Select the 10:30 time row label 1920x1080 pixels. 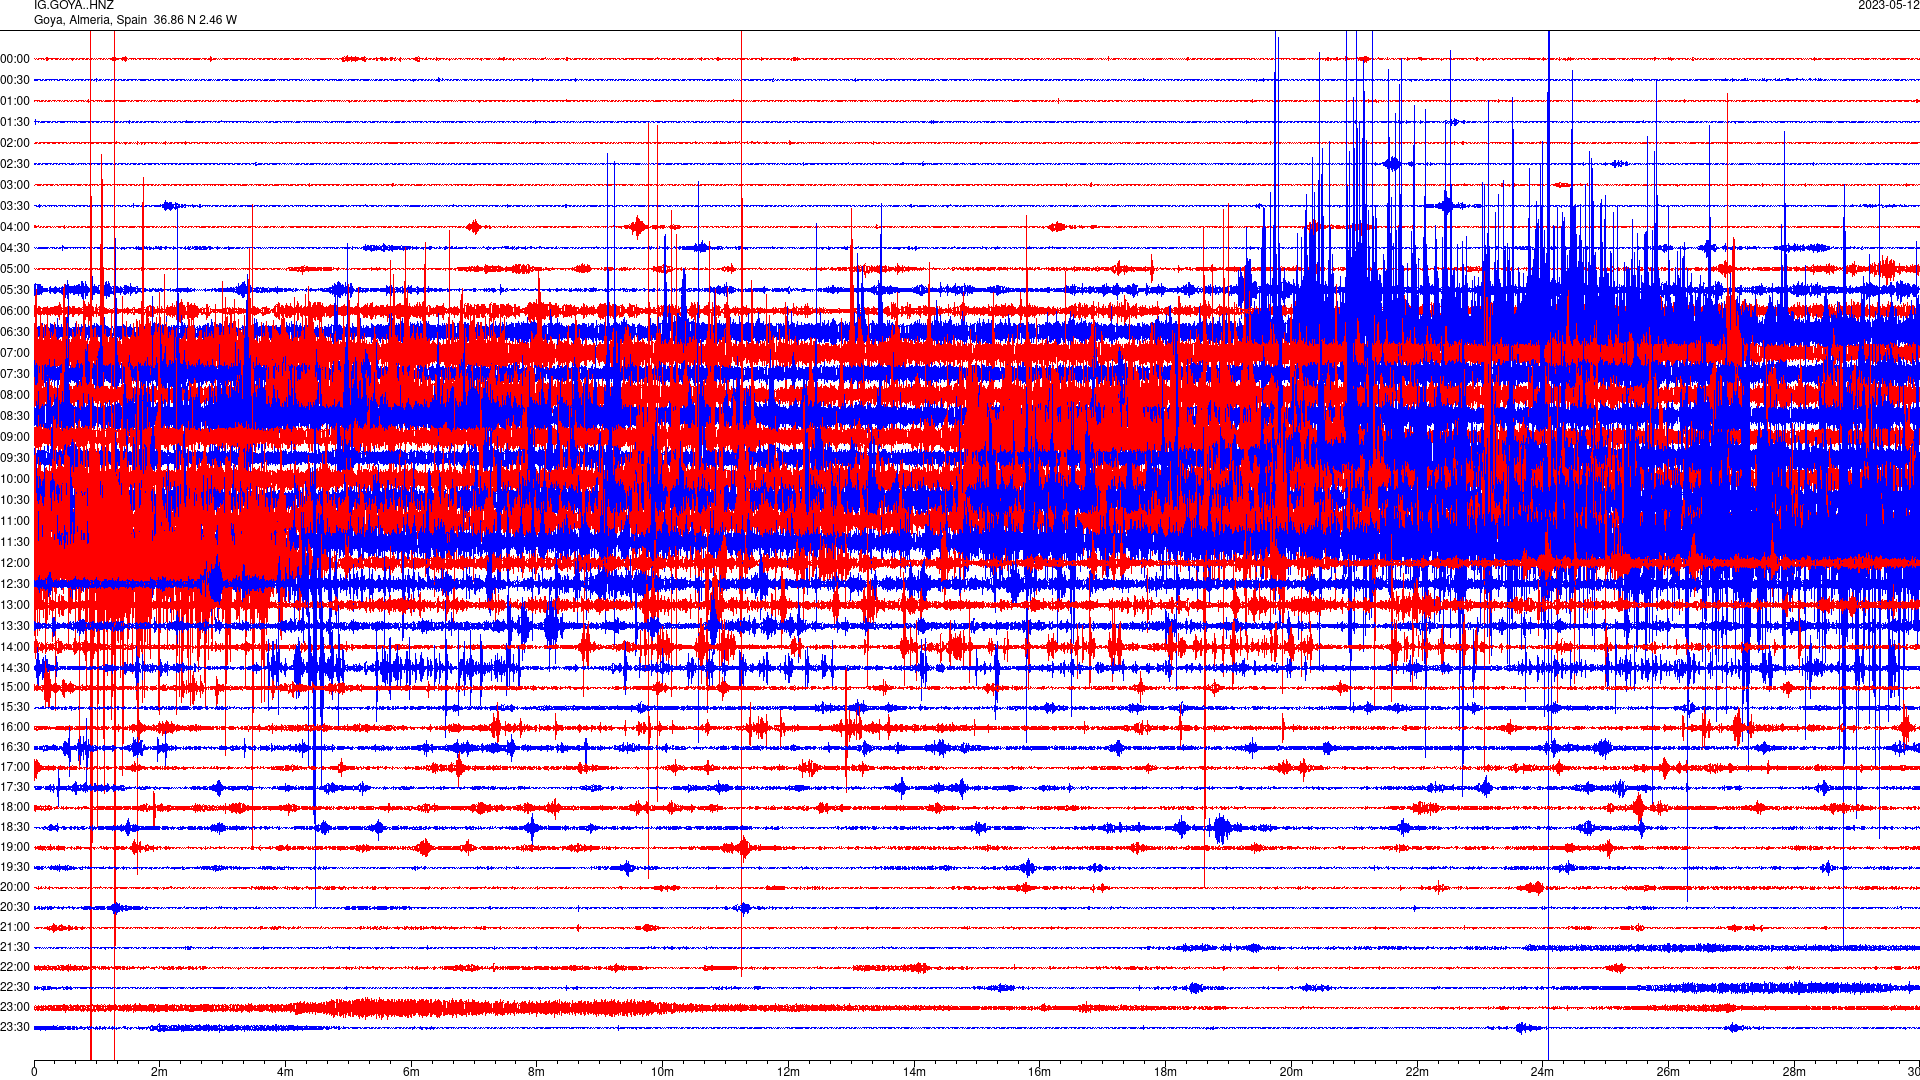[x=15, y=500]
